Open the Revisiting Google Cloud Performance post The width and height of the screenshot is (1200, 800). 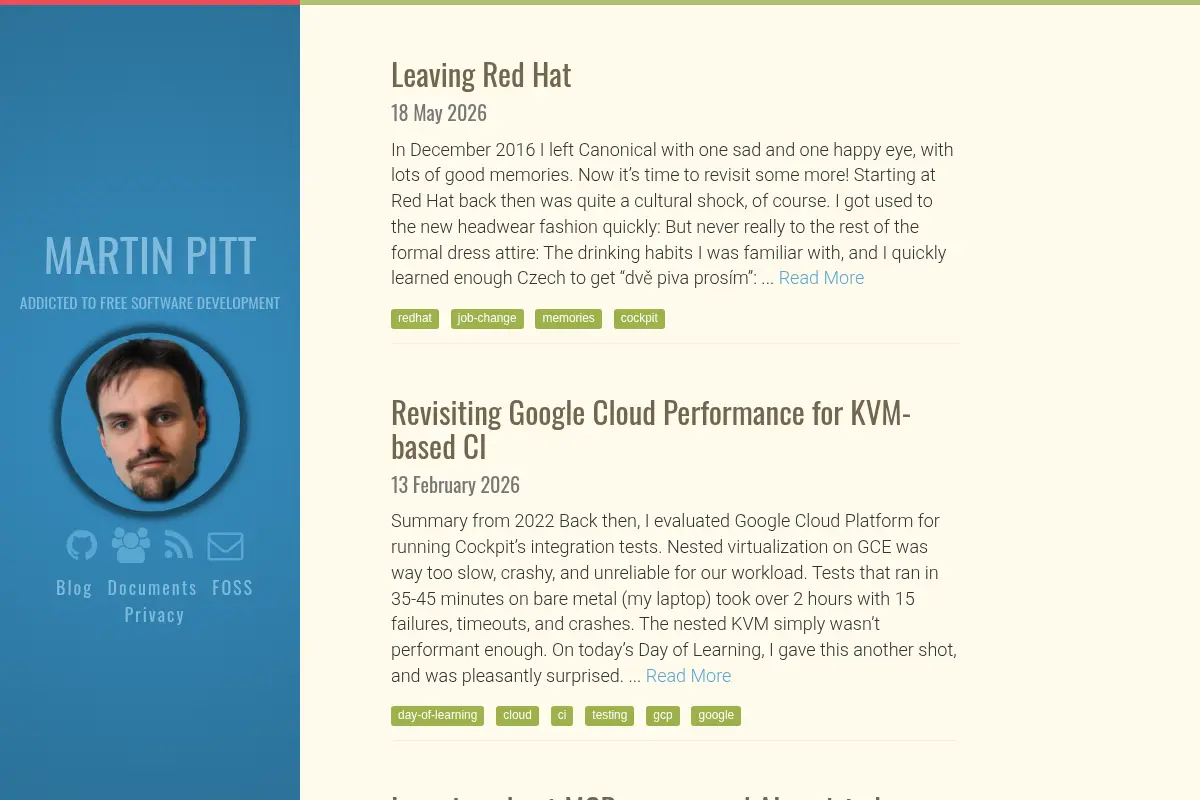(651, 429)
